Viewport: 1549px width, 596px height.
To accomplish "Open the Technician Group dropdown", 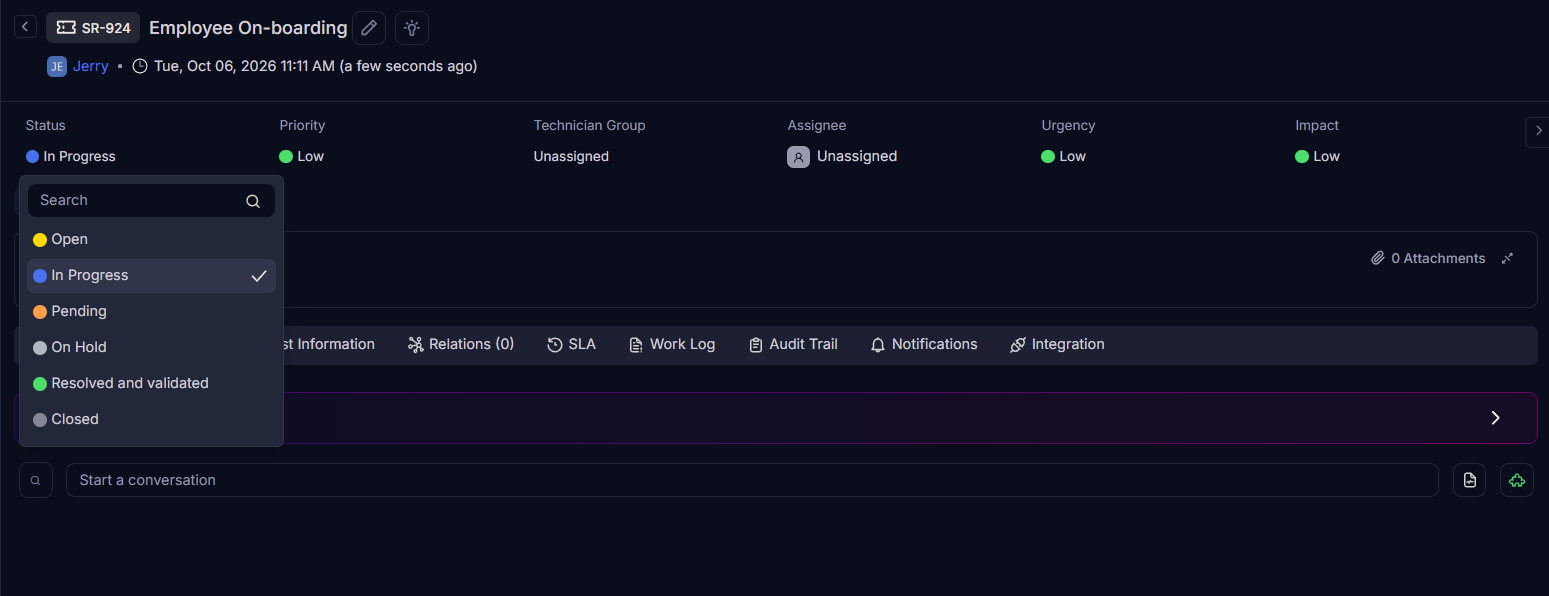I will click(x=571, y=156).
